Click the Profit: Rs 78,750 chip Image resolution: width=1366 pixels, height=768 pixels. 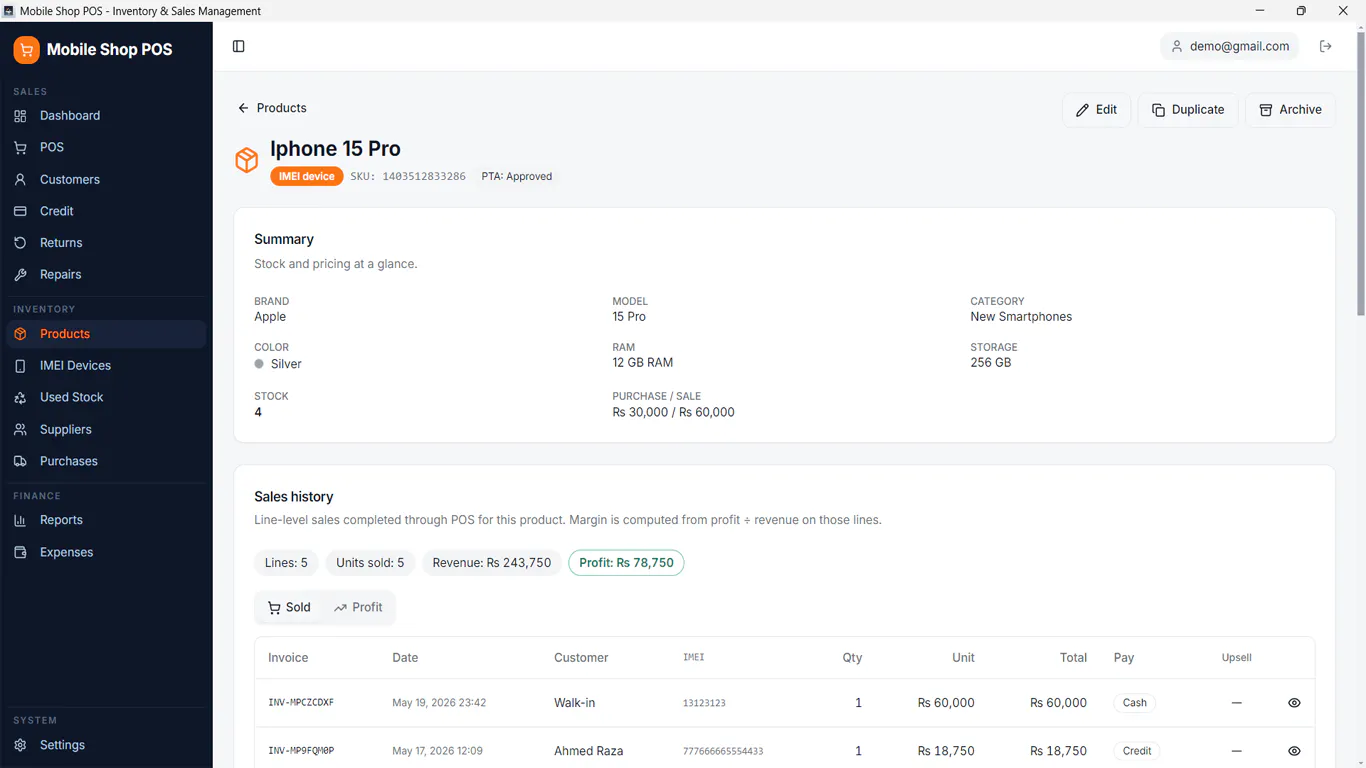pyautogui.click(x=626, y=563)
